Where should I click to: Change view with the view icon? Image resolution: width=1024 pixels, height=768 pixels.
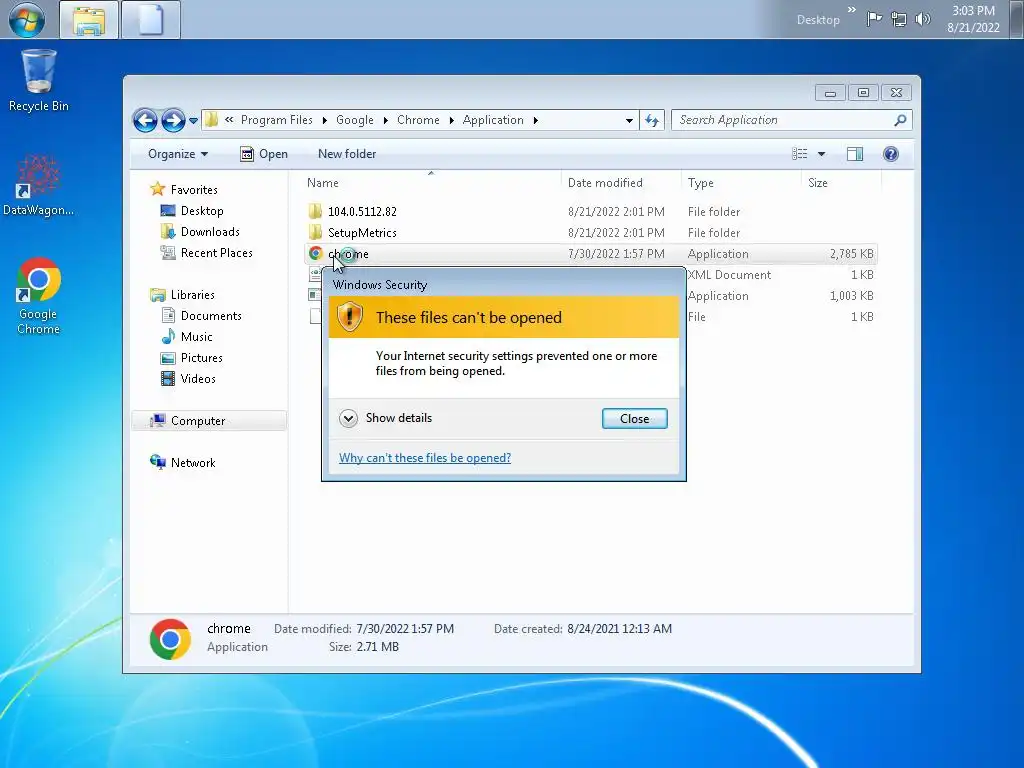coord(799,154)
